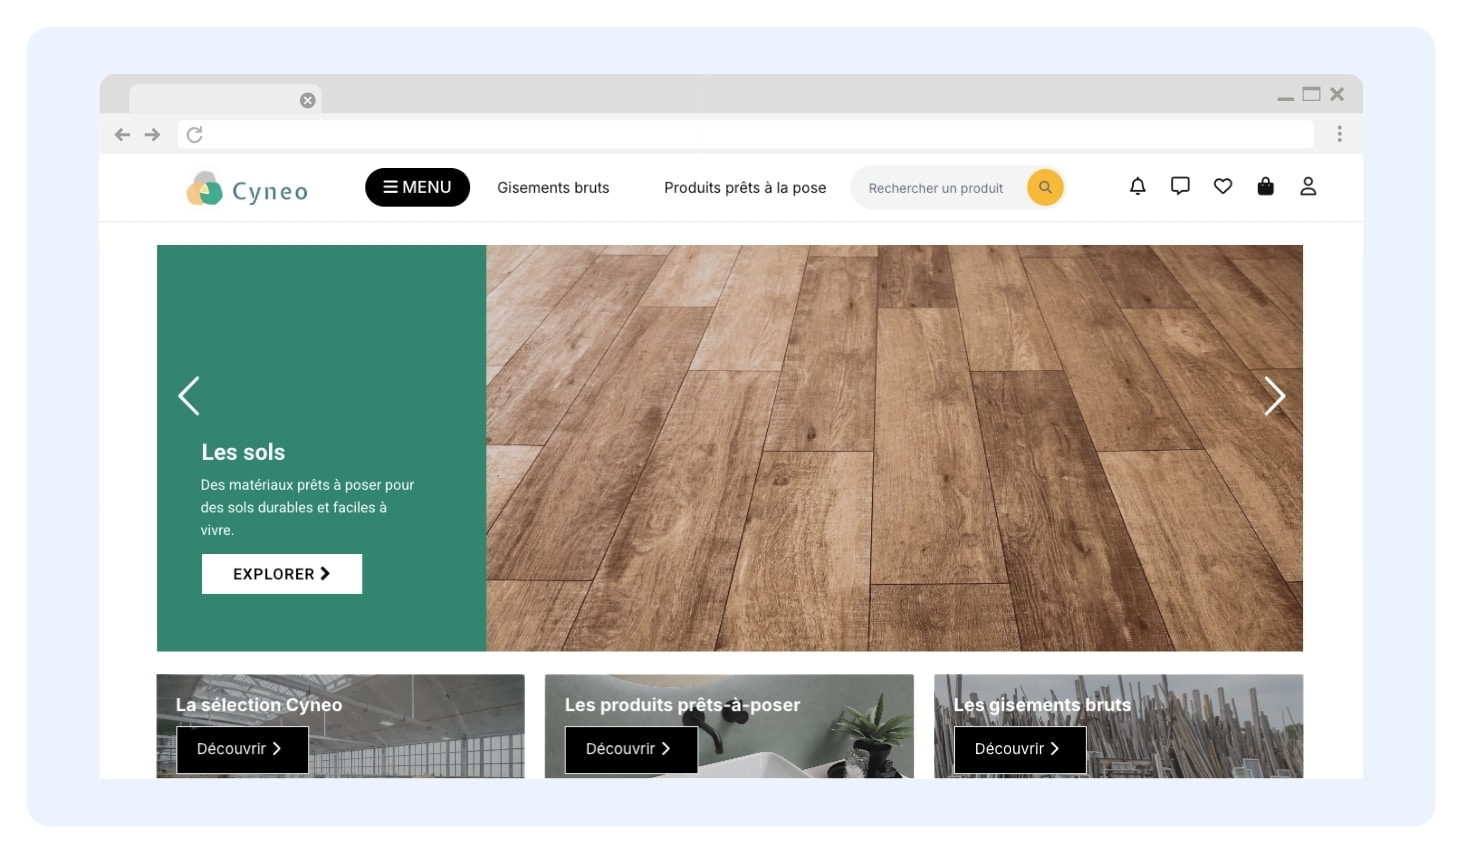Click Les produits prêts-à-poser card title

[682, 705]
